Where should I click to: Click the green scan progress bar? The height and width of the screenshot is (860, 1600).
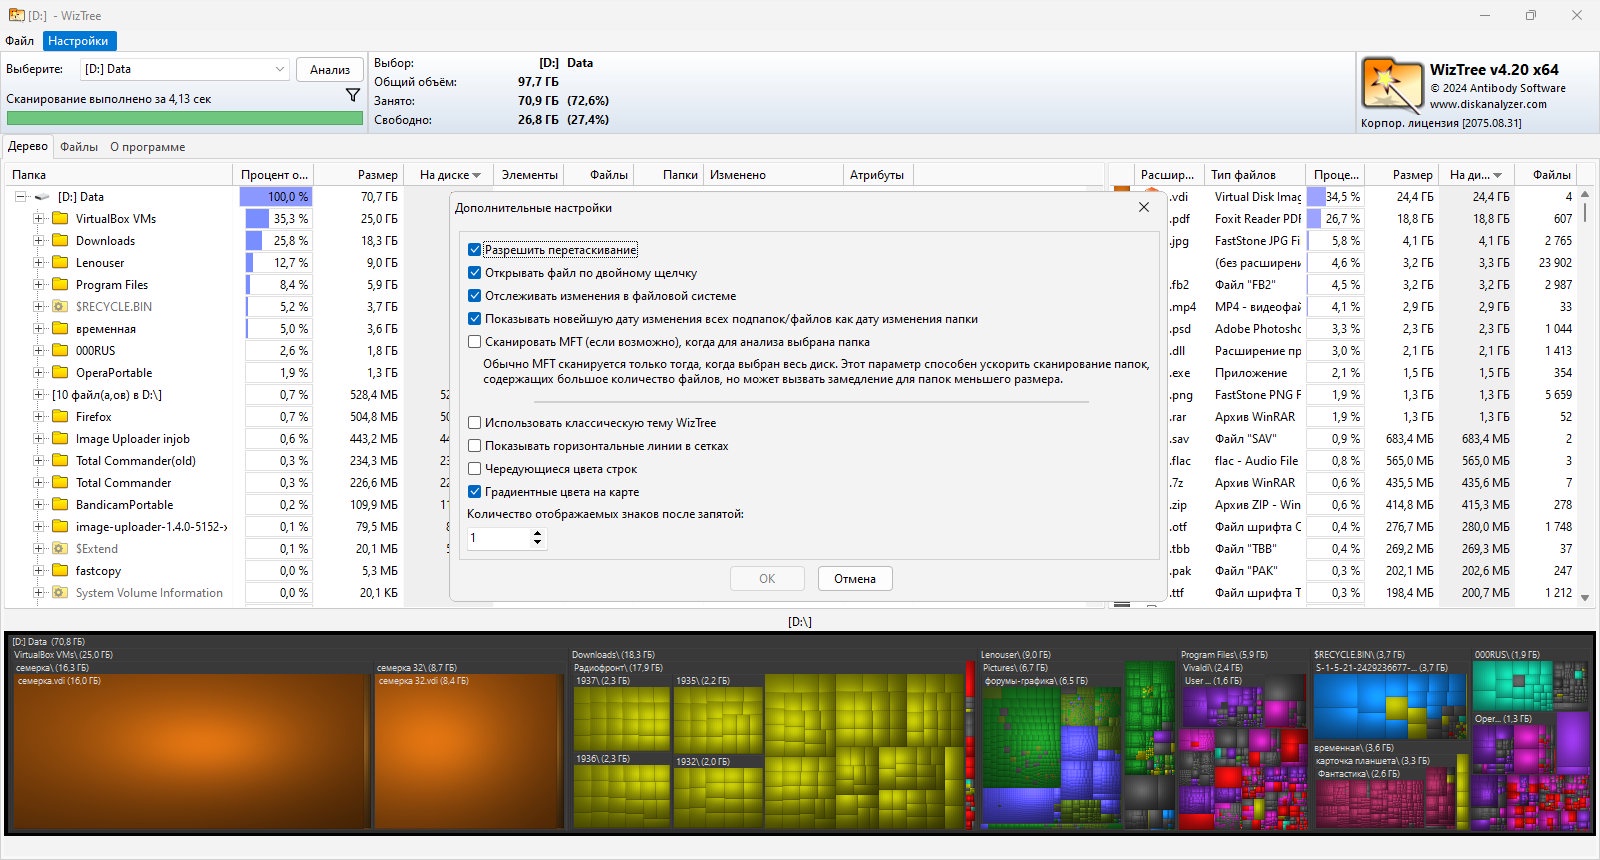(185, 118)
